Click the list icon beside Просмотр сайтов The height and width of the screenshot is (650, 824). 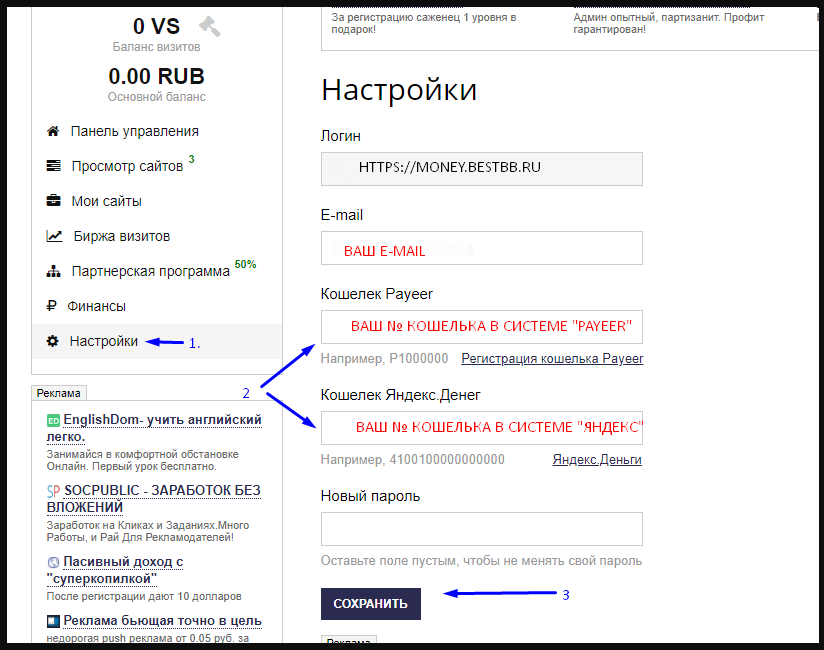[53, 166]
